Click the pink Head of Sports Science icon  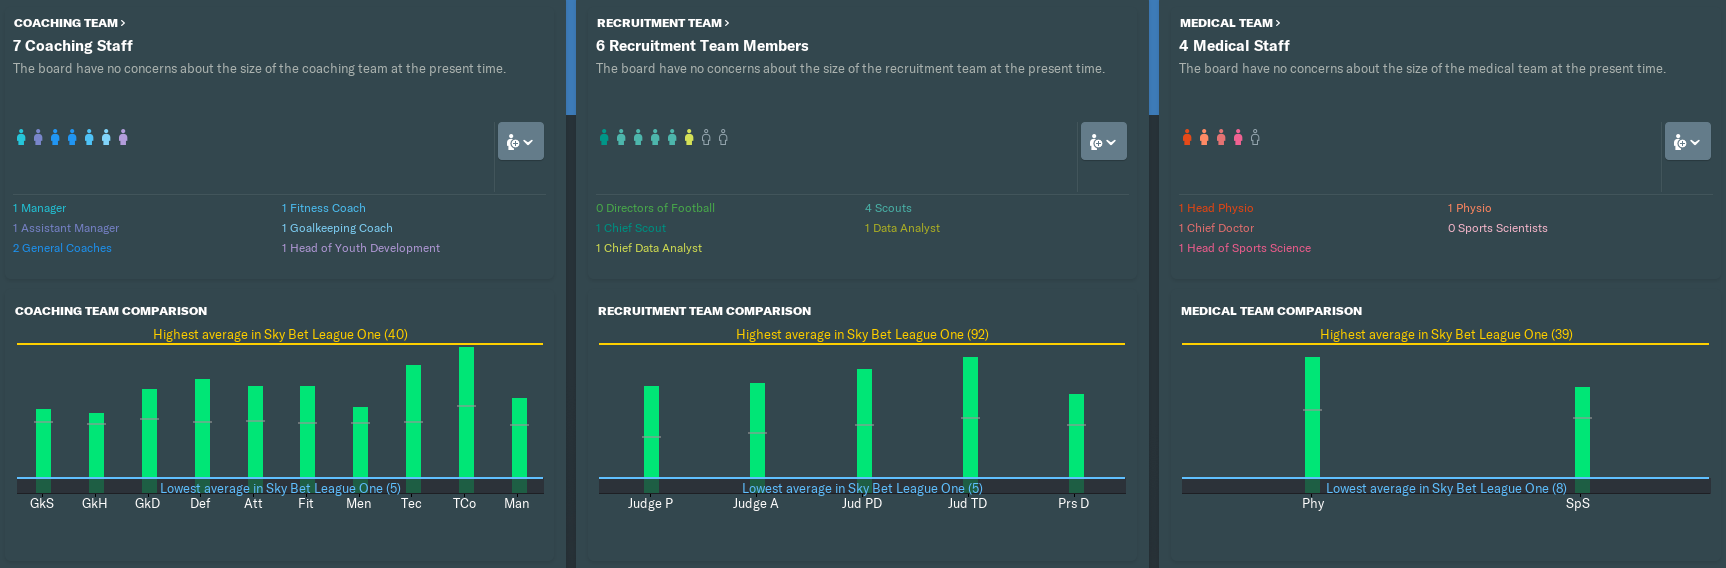pos(1238,138)
